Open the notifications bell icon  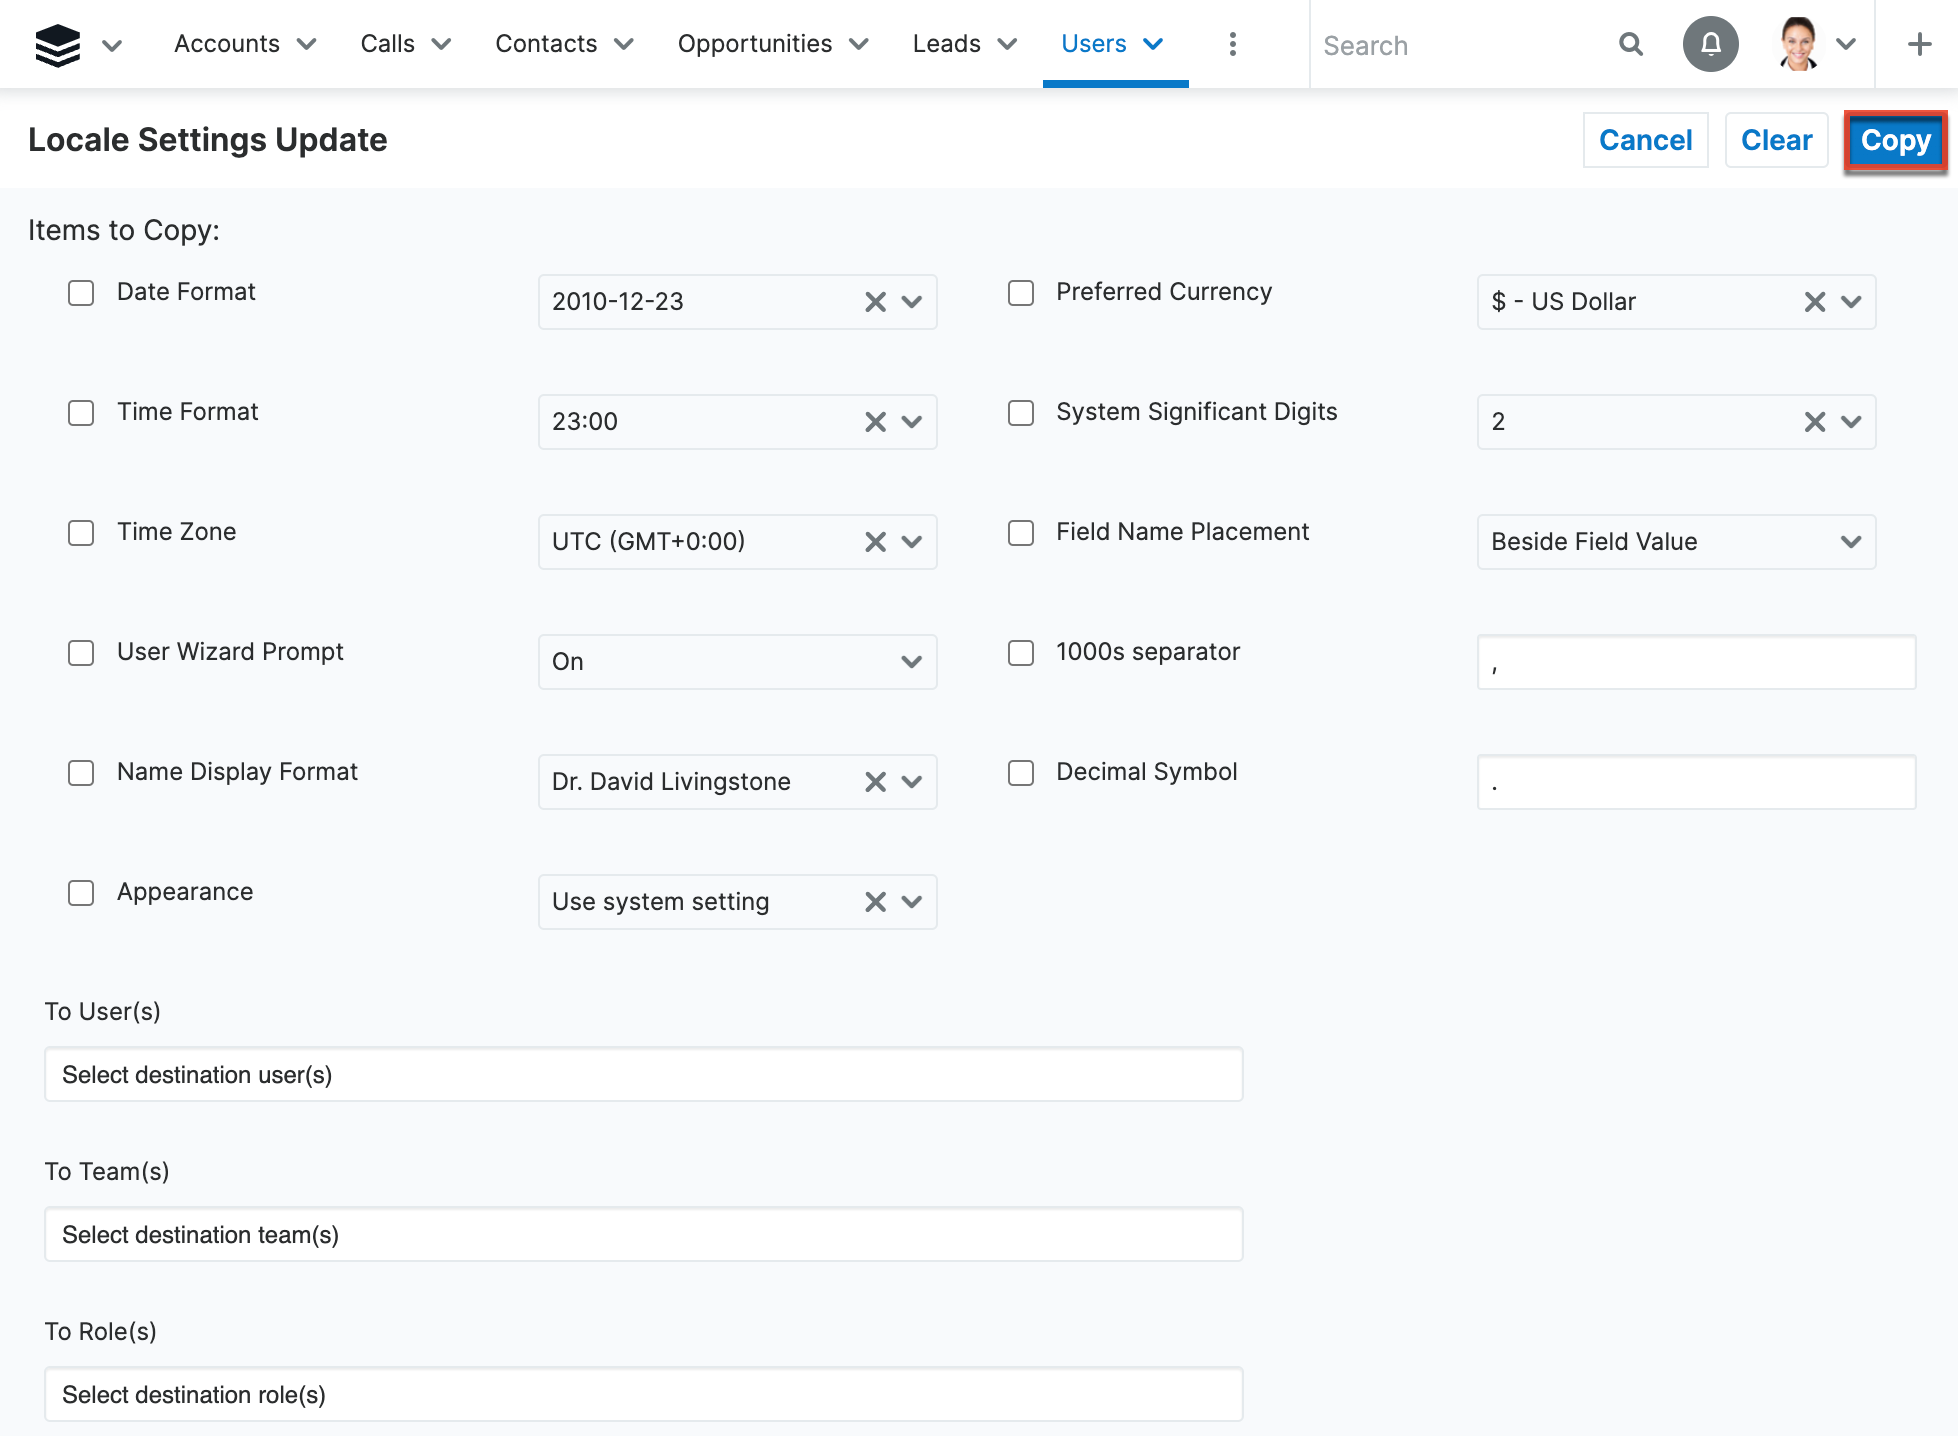(x=1710, y=44)
